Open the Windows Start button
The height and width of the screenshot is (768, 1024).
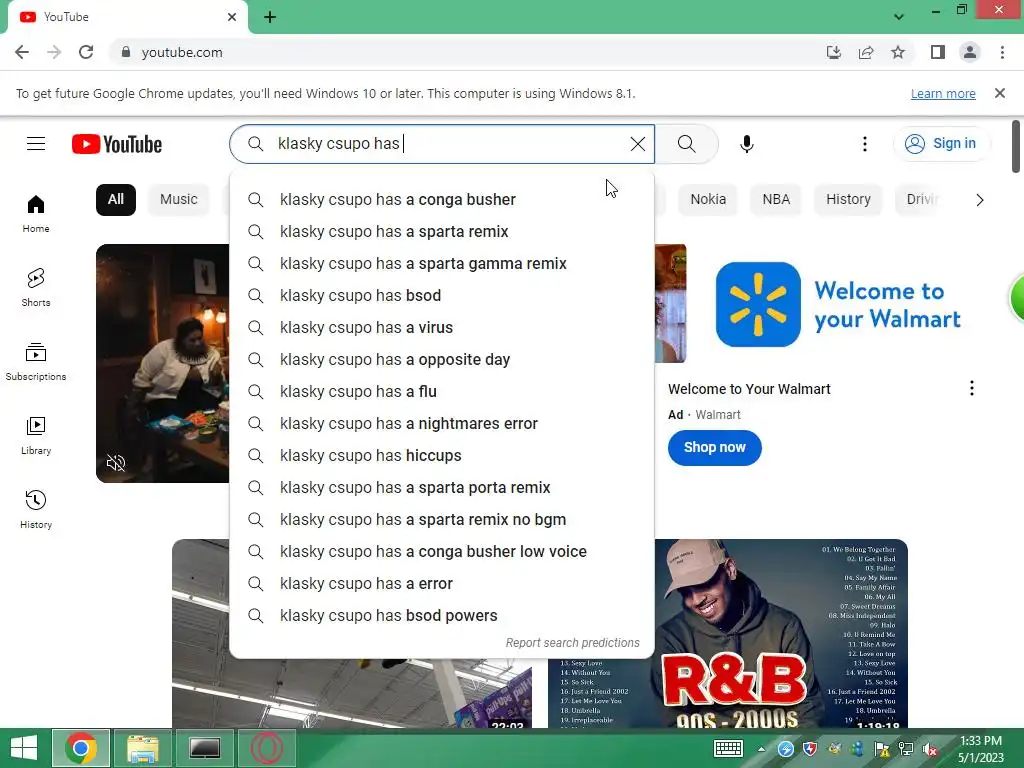point(24,748)
